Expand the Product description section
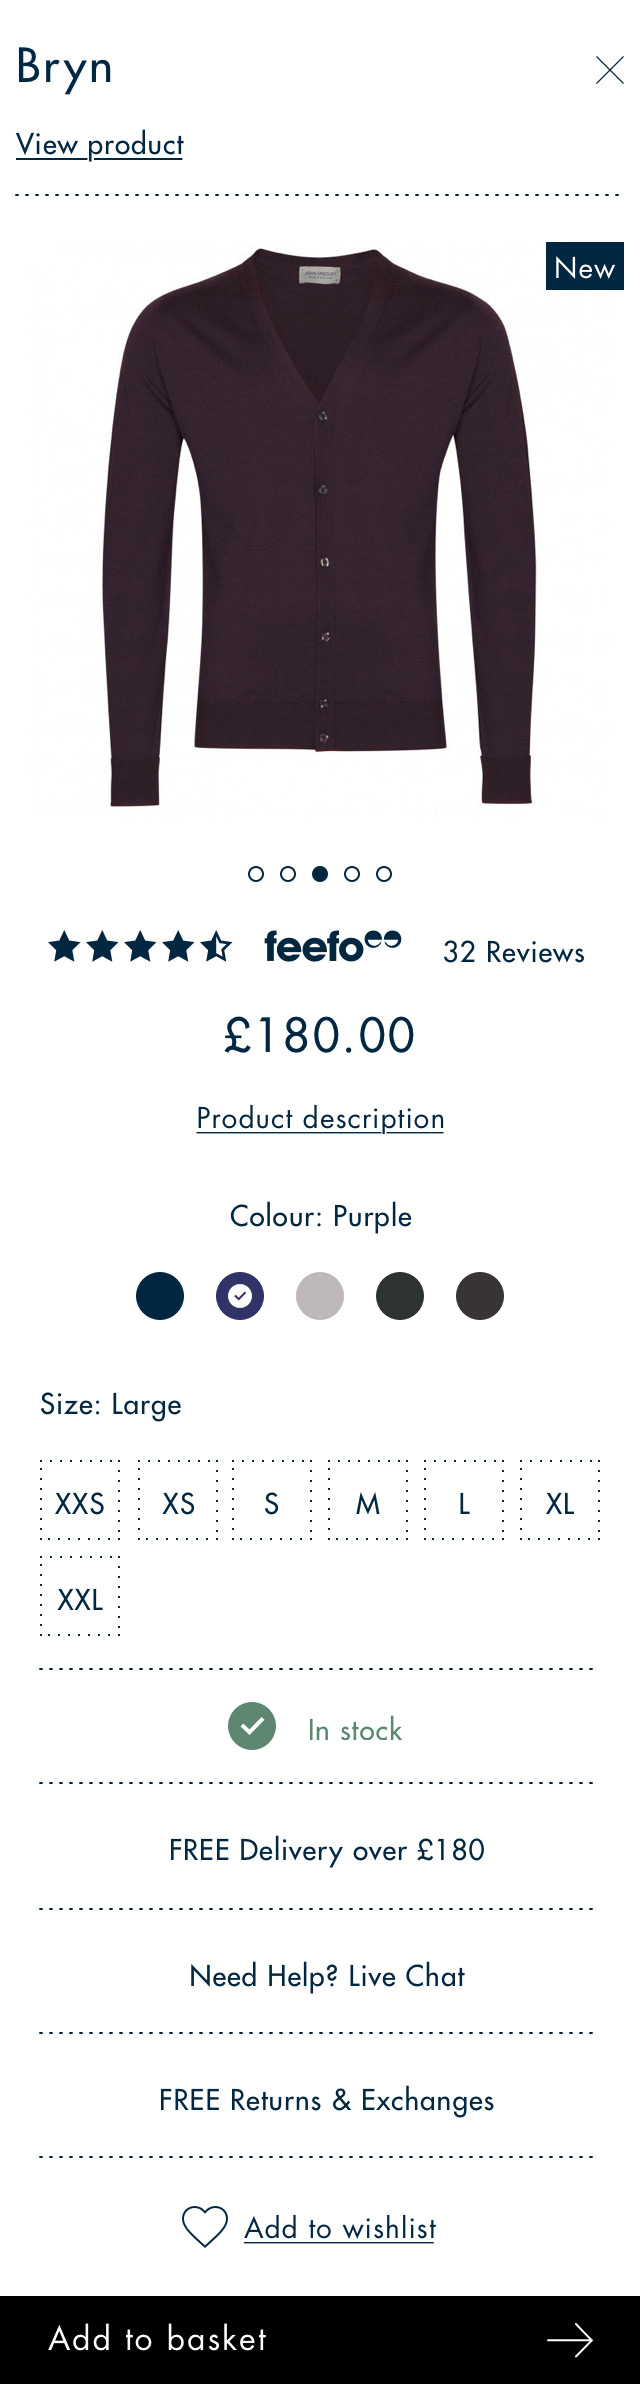This screenshot has width=640, height=2384. coord(320,1118)
